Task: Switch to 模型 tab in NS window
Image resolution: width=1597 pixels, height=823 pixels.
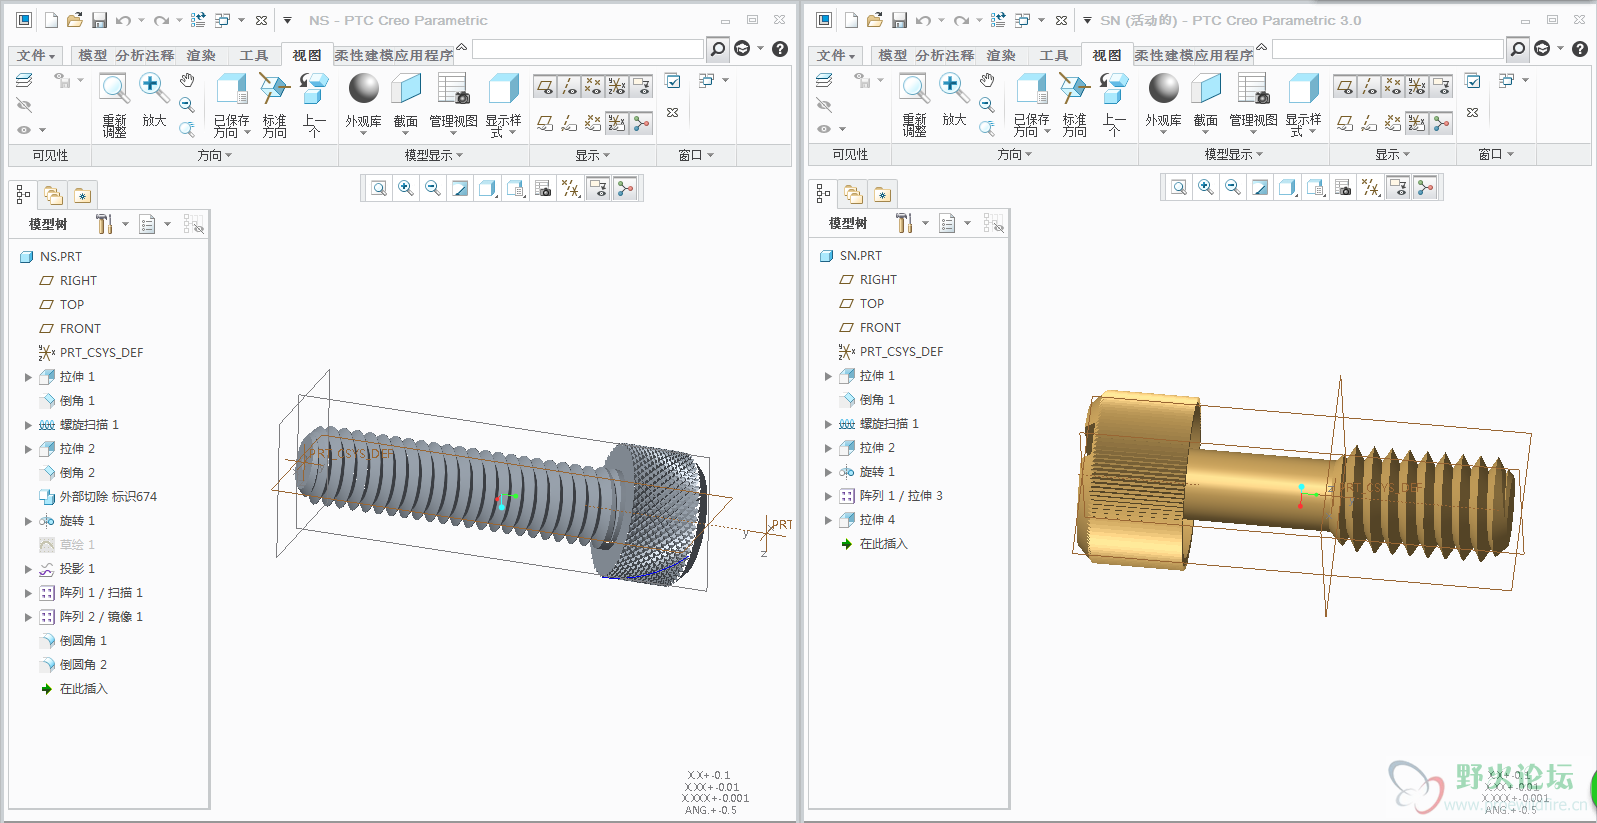Action: coord(93,55)
